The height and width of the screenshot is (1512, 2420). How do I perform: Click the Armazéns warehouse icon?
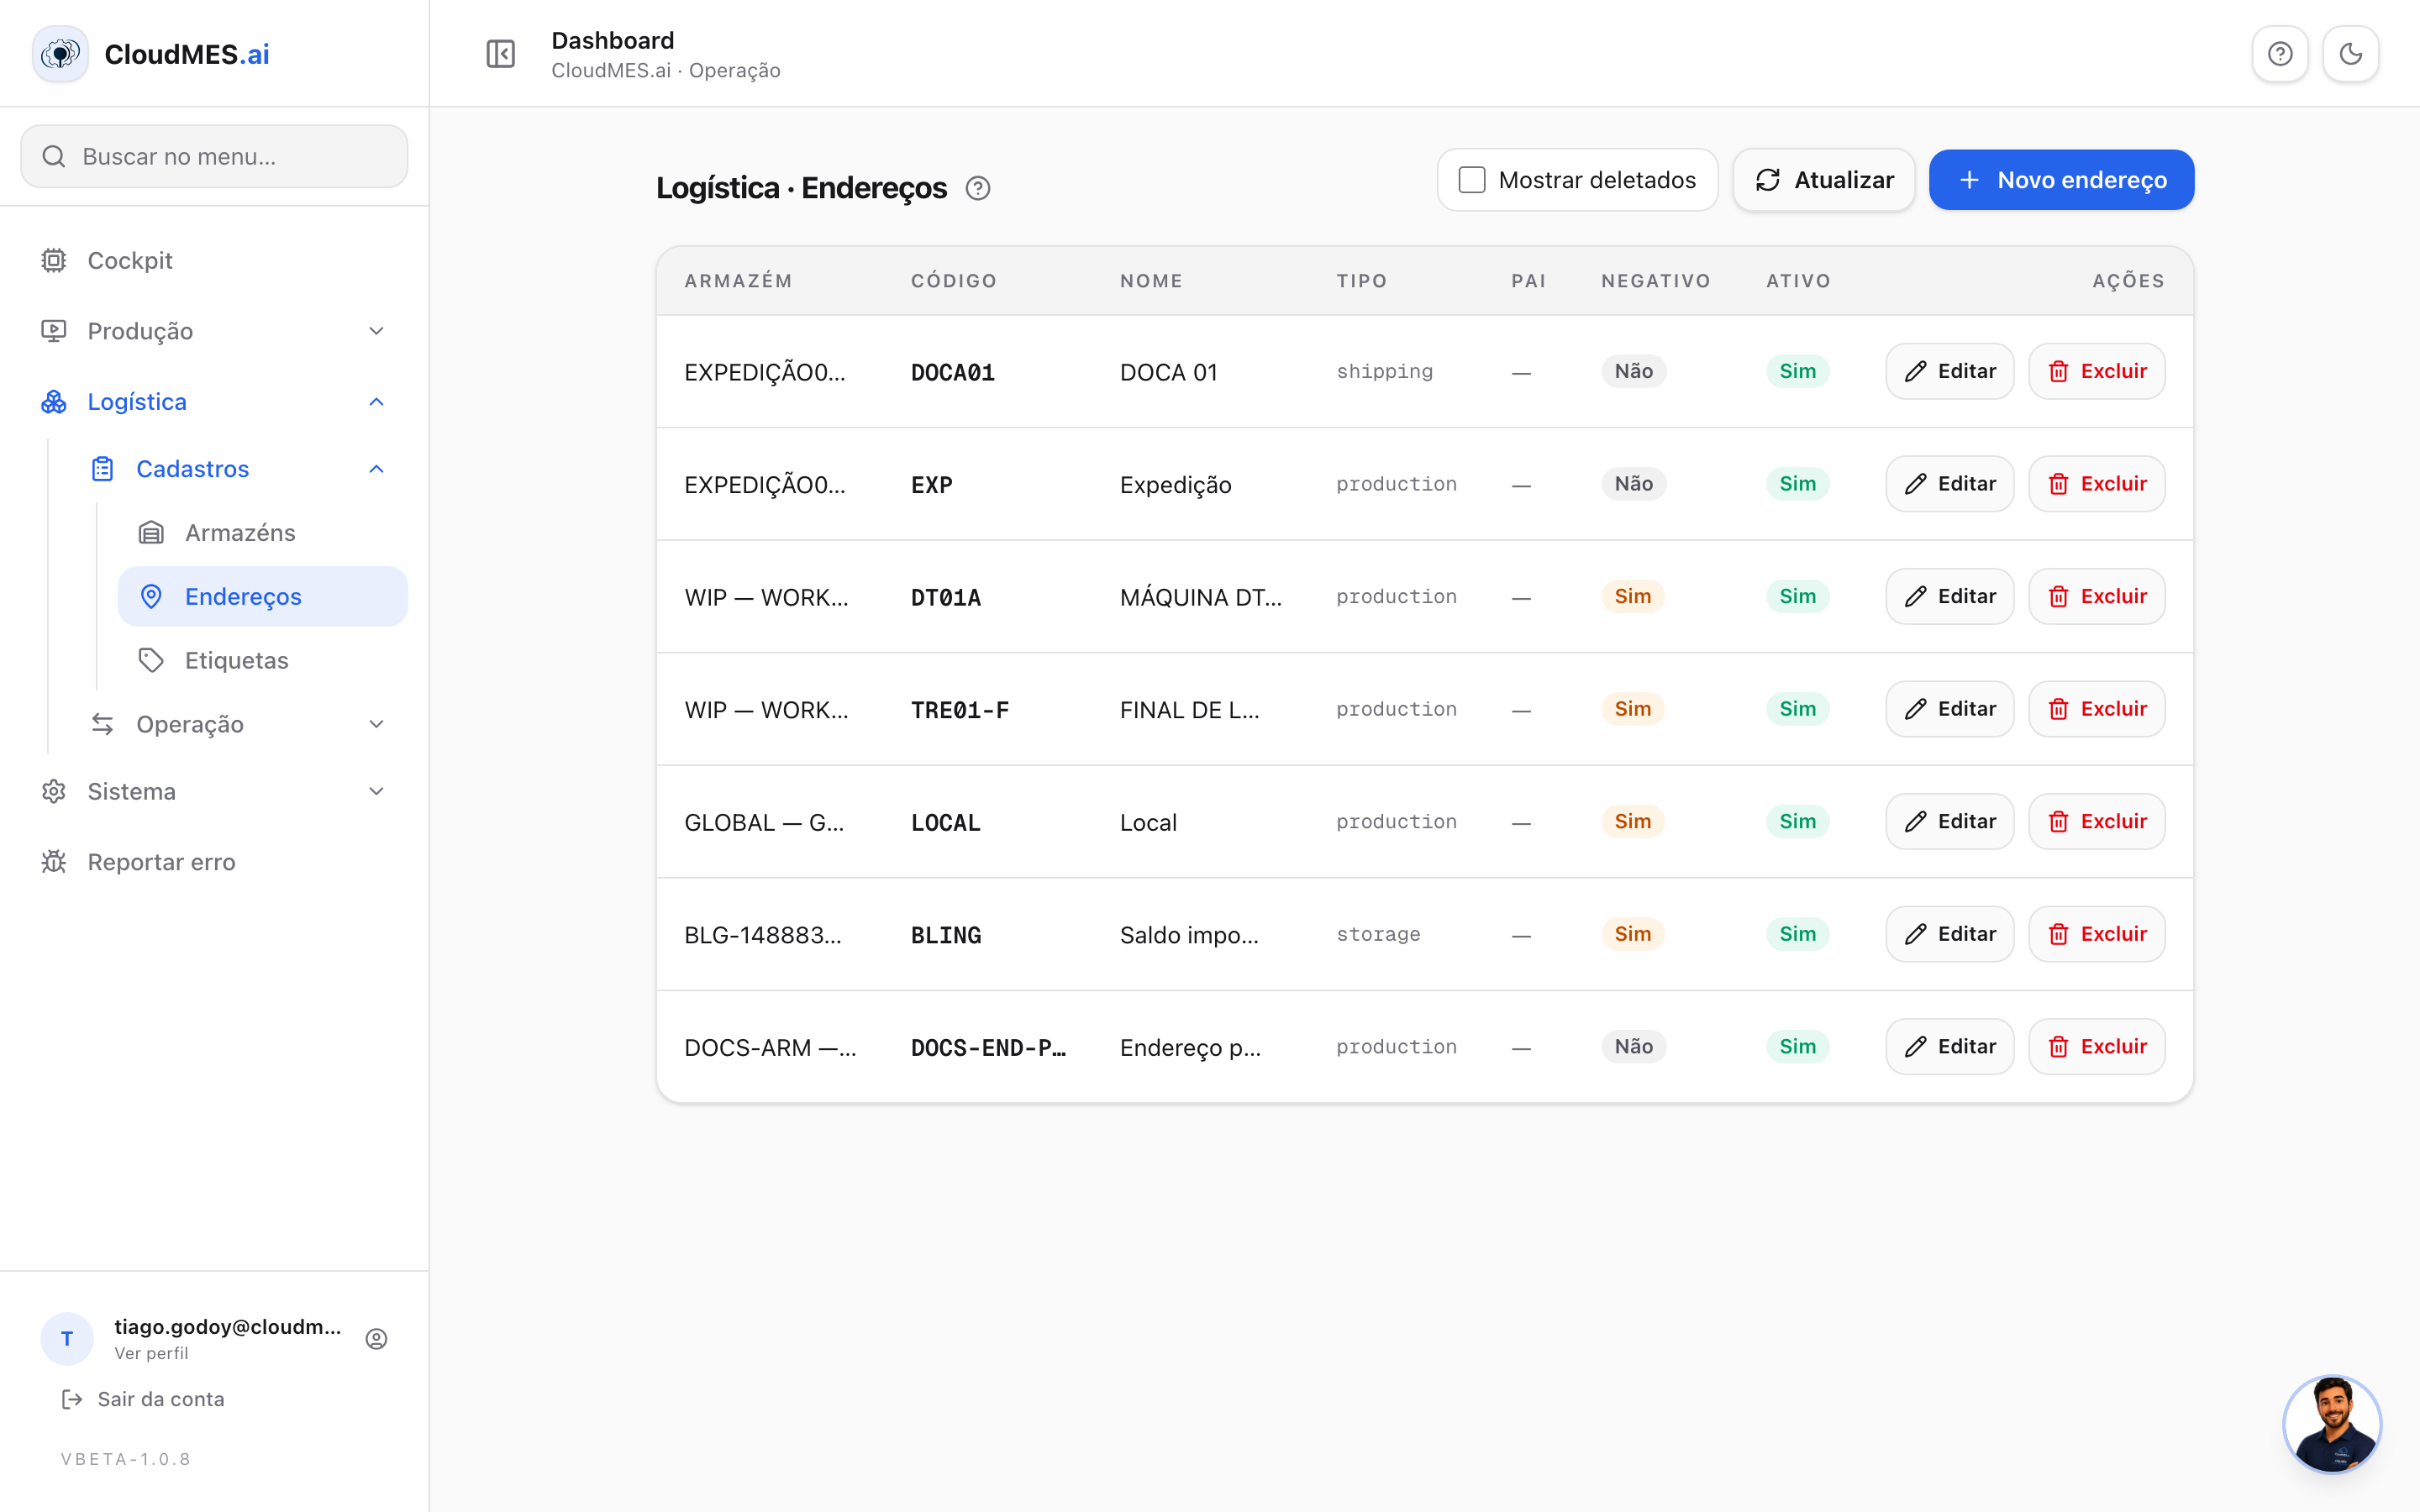point(151,533)
